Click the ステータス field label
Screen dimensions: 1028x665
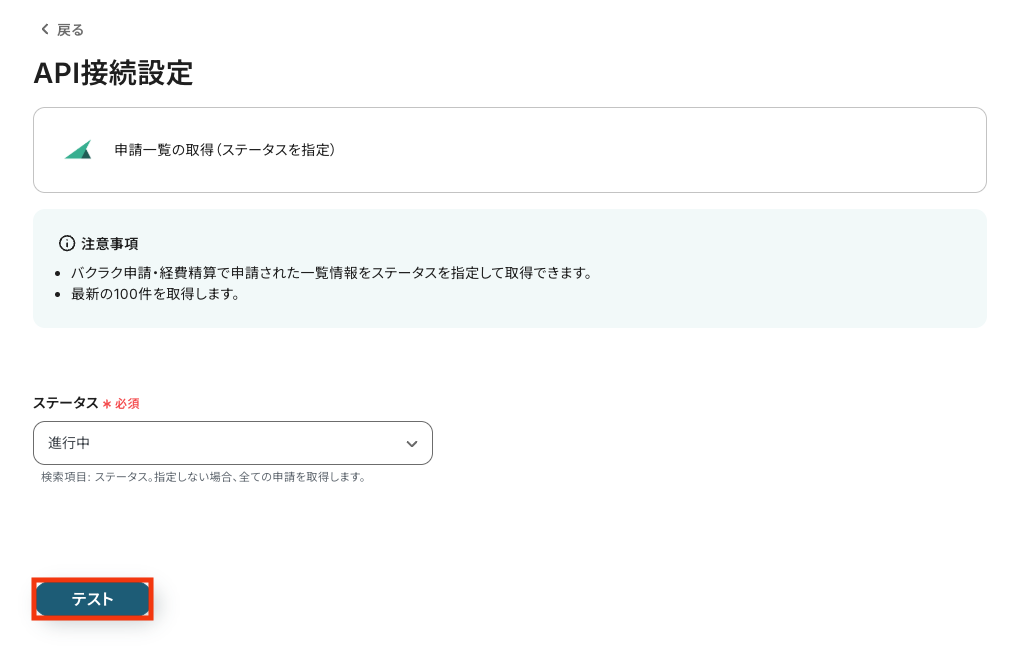click(66, 403)
